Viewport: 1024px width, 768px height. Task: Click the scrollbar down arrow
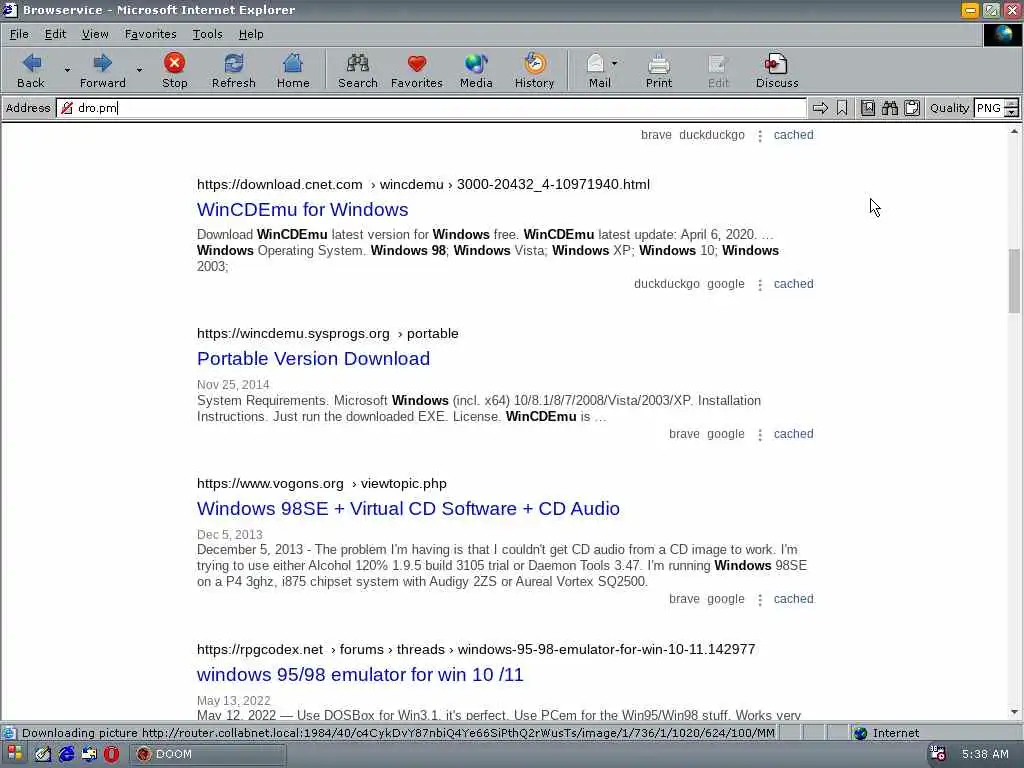tap(1014, 712)
